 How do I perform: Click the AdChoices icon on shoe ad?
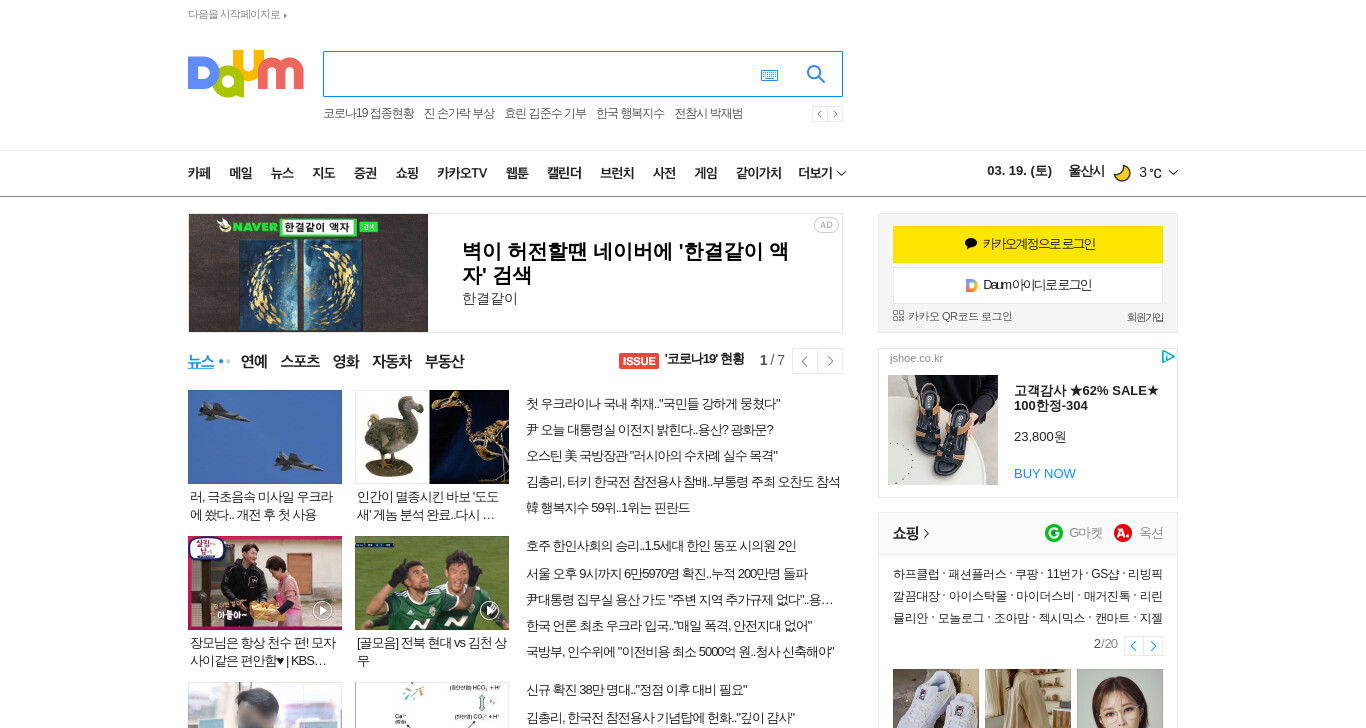coord(1168,357)
